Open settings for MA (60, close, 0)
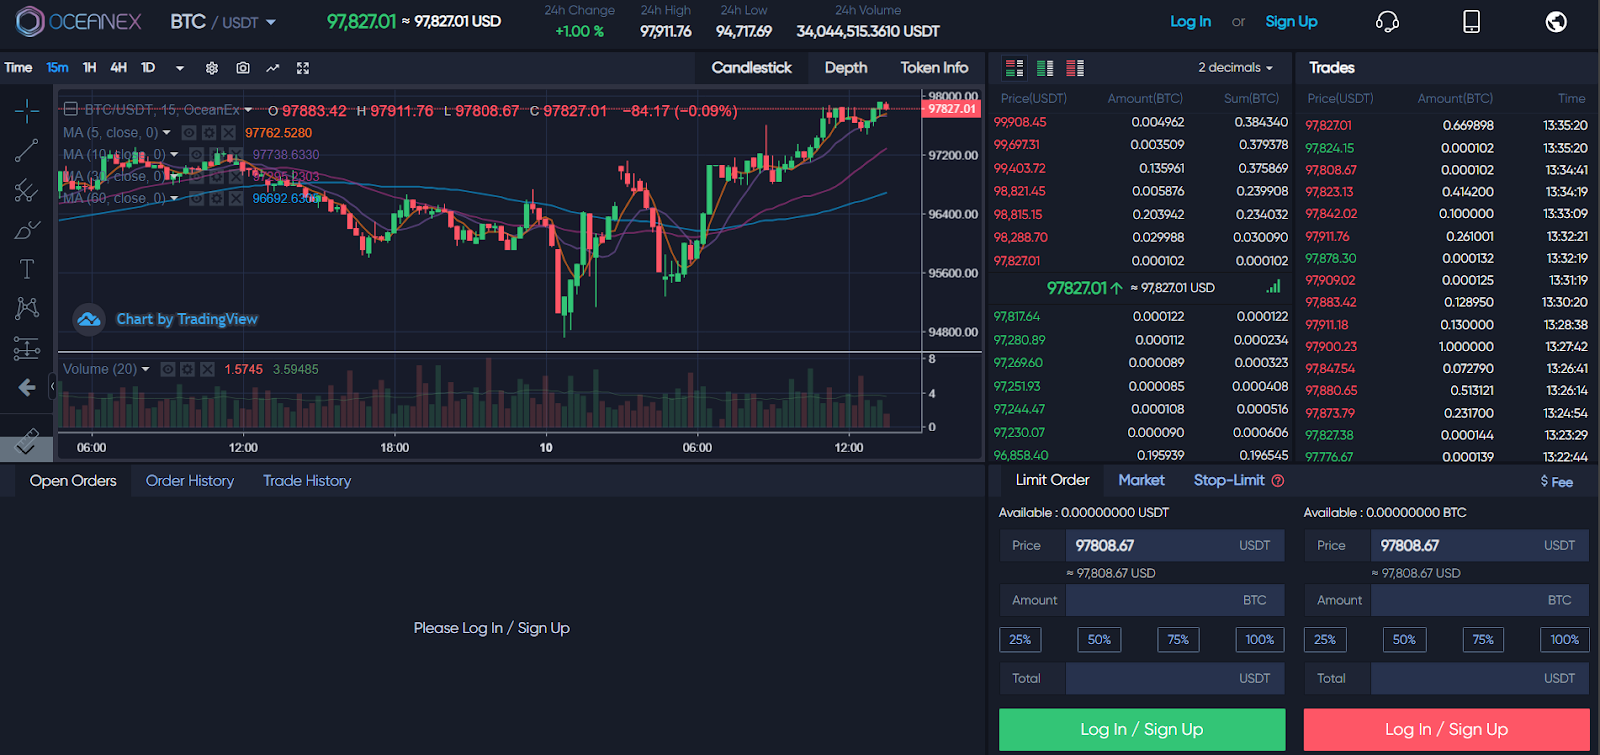1600x755 pixels. click(x=216, y=198)
